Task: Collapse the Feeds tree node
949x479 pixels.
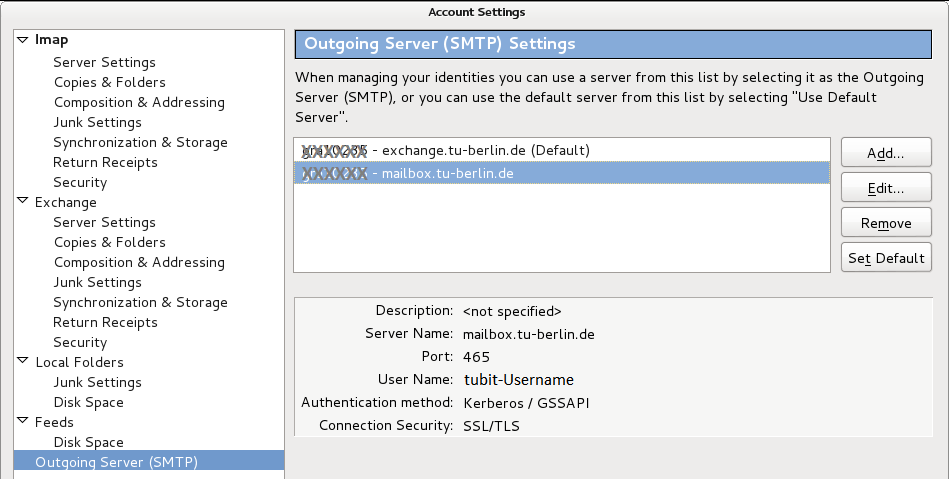Action: tap(22, 422)
